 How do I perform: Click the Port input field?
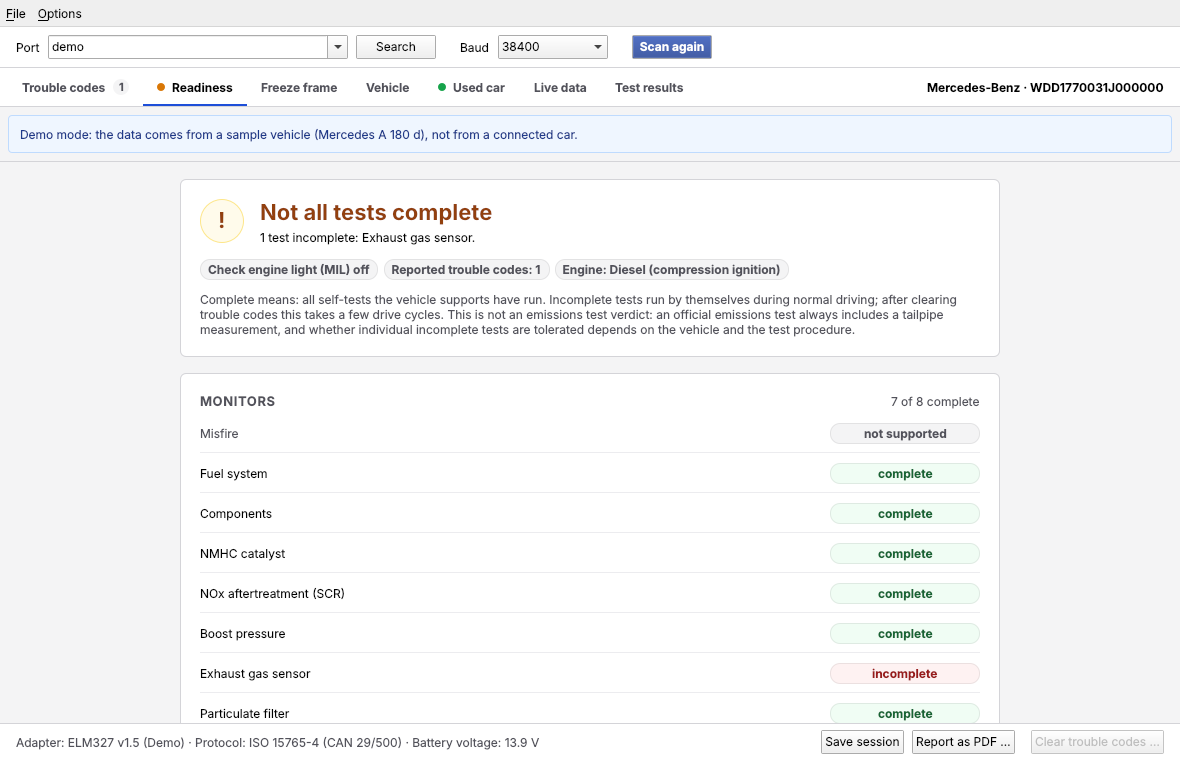click(187, 47)
